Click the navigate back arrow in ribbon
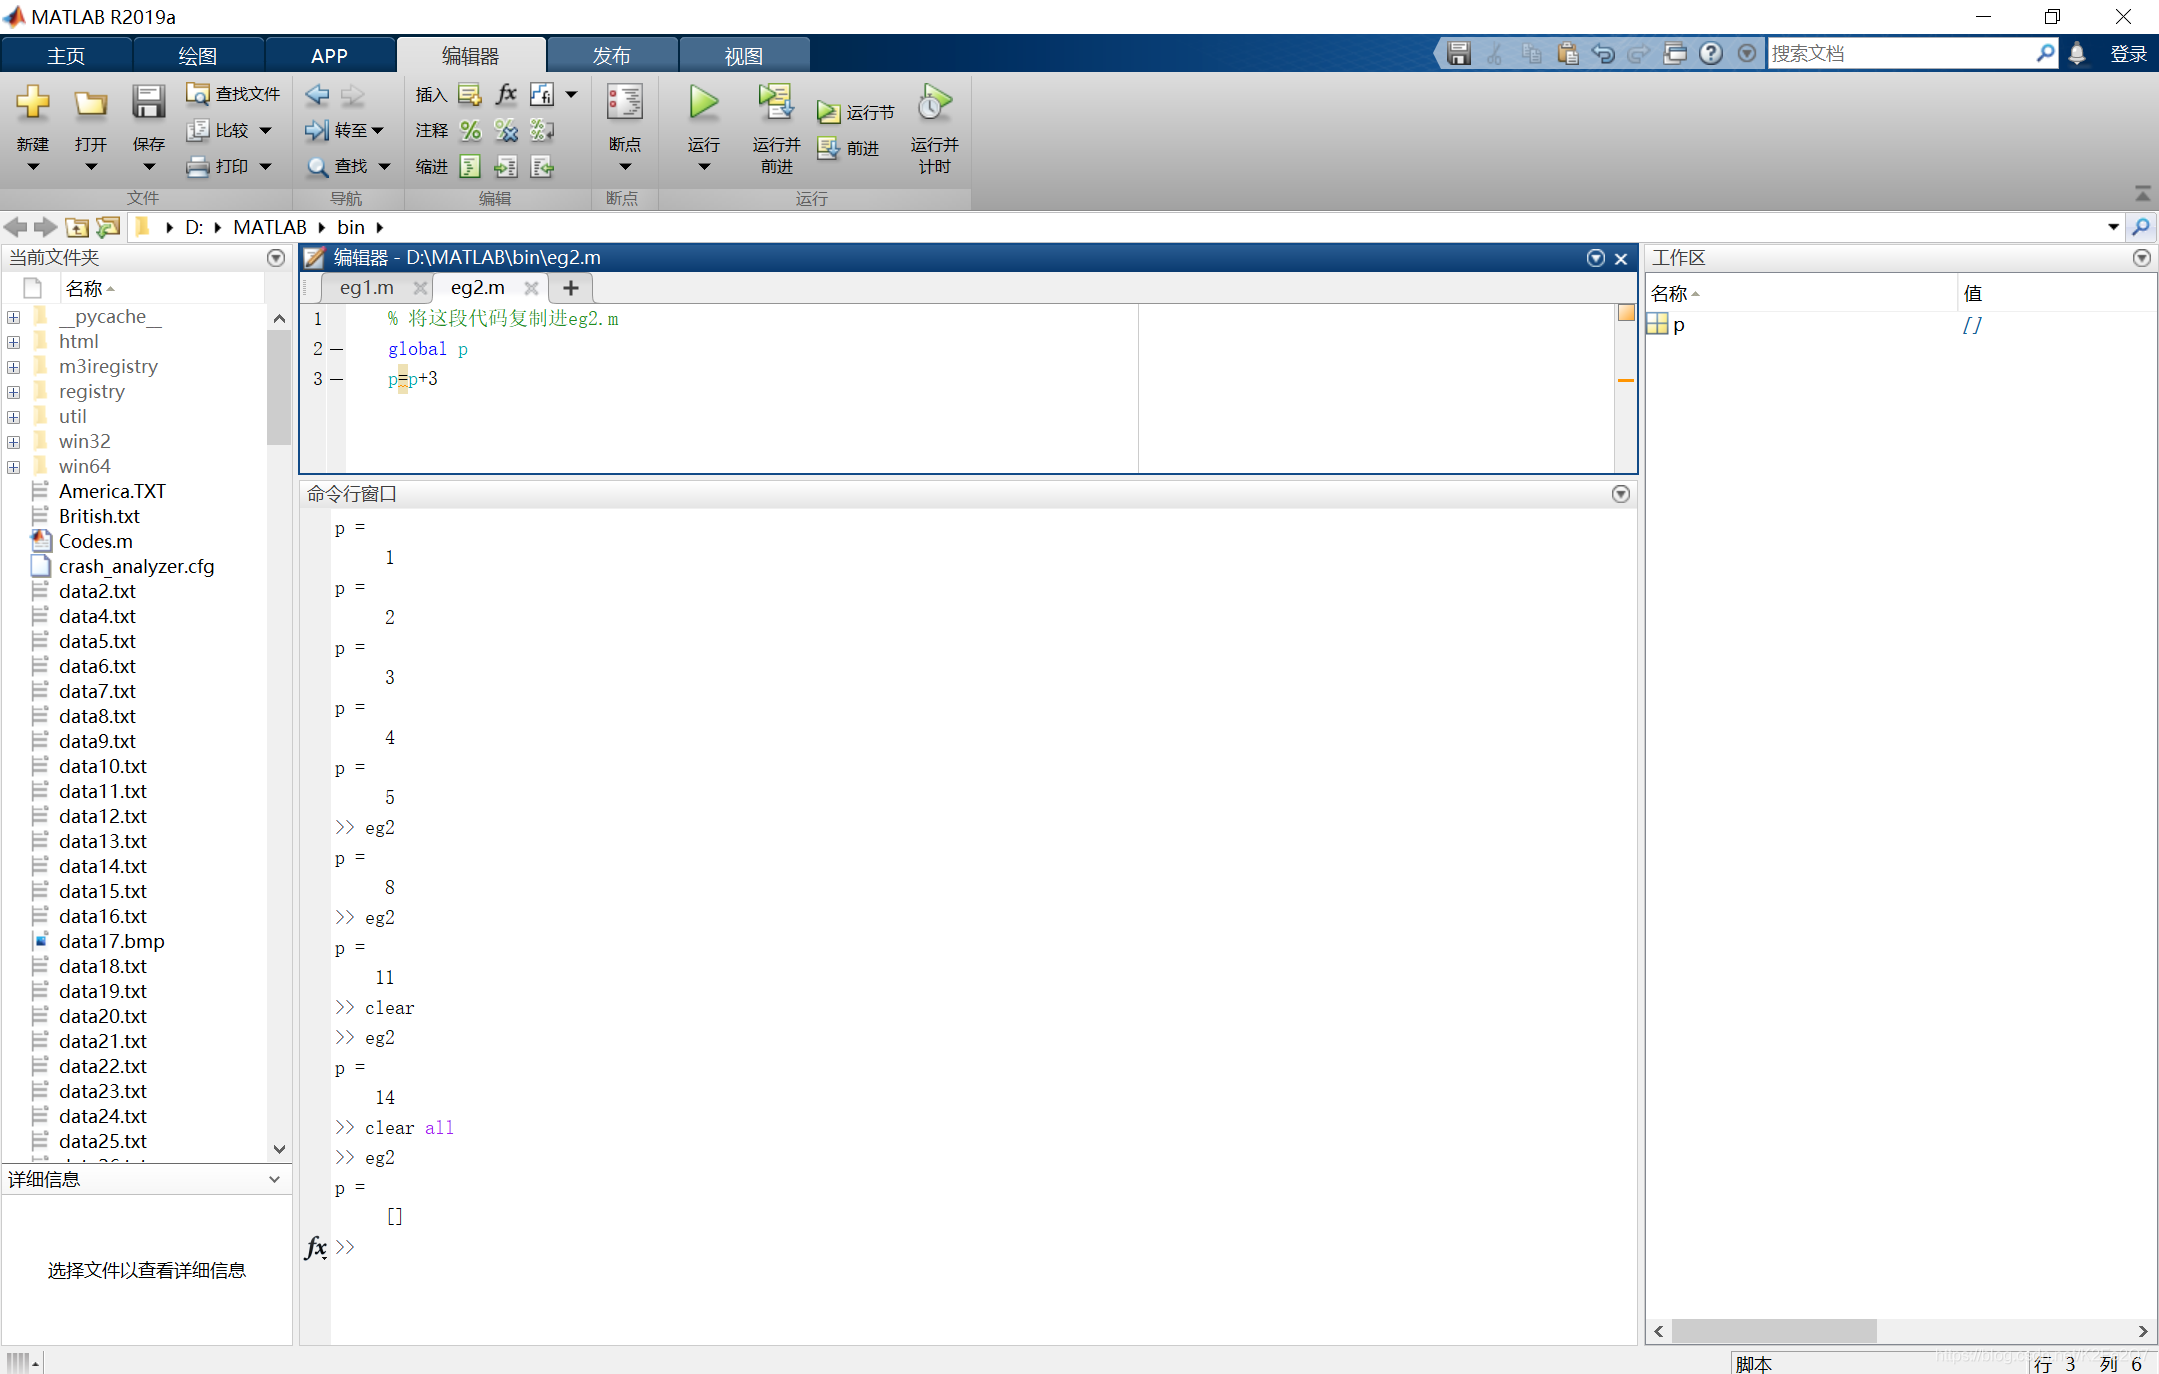 click(317, 95)
